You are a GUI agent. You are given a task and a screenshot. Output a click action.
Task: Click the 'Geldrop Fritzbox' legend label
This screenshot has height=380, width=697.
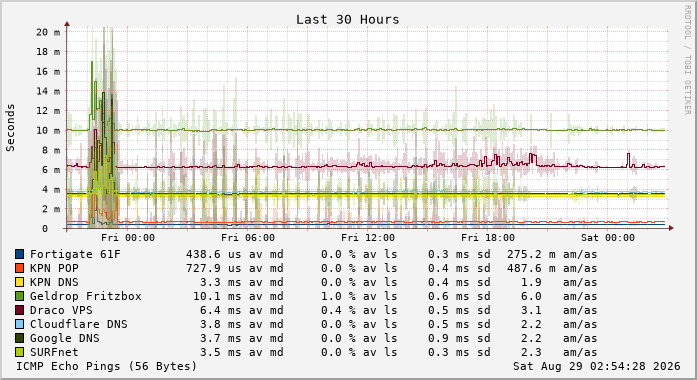[86, 296]
